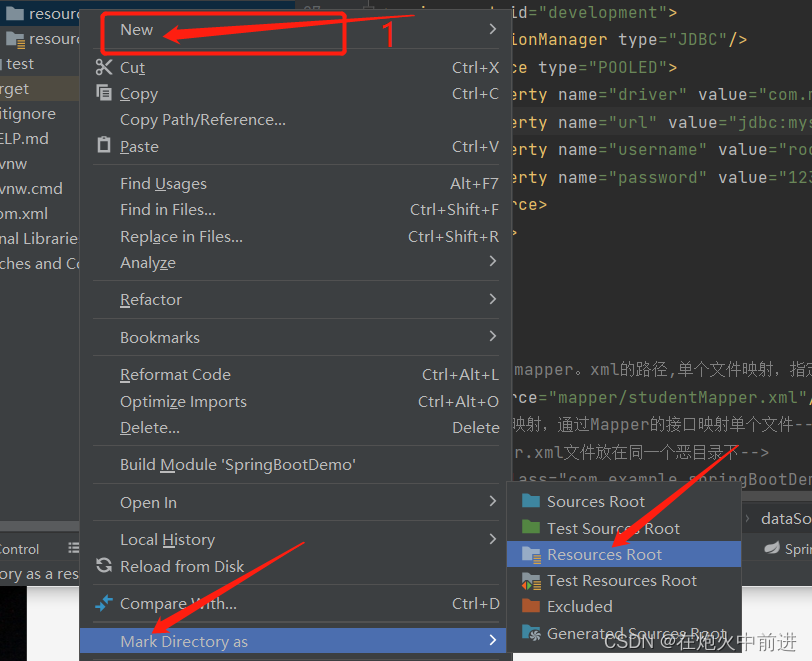Open the Refactor menu entry
This screenshot has height=661, width=812.
(x=296, y=299)
